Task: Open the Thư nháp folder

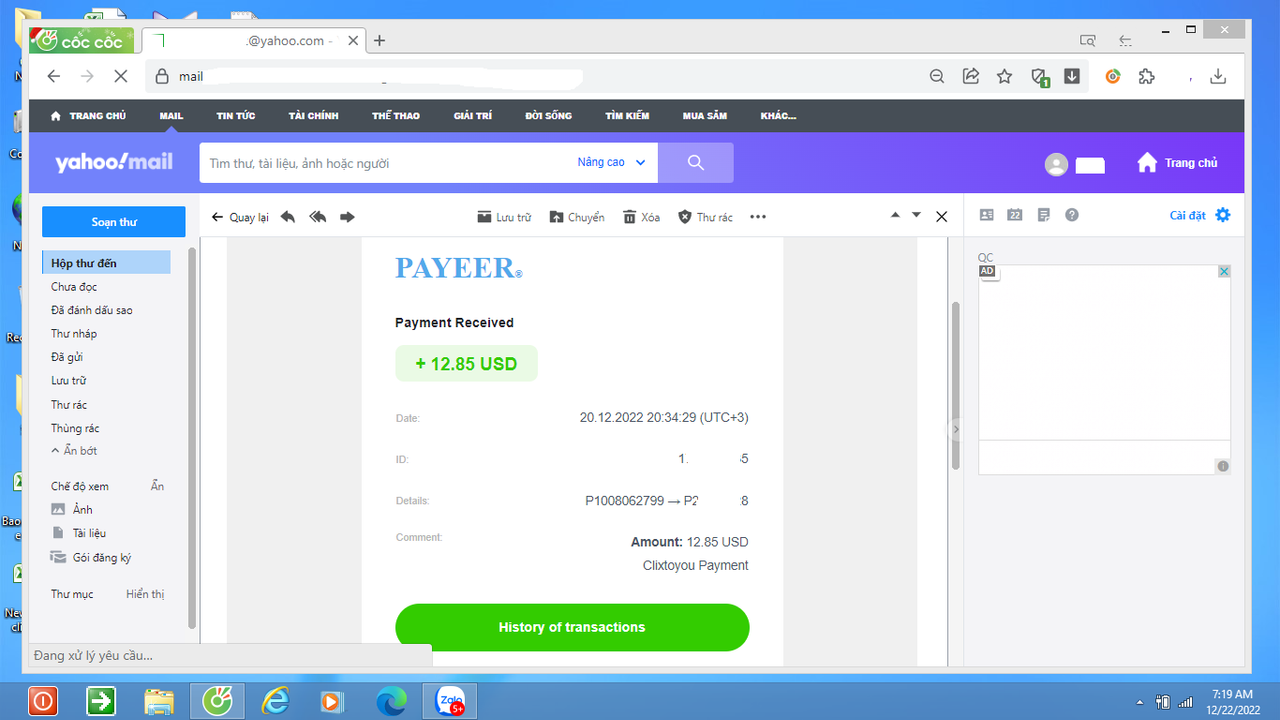Action: point(74,334)
